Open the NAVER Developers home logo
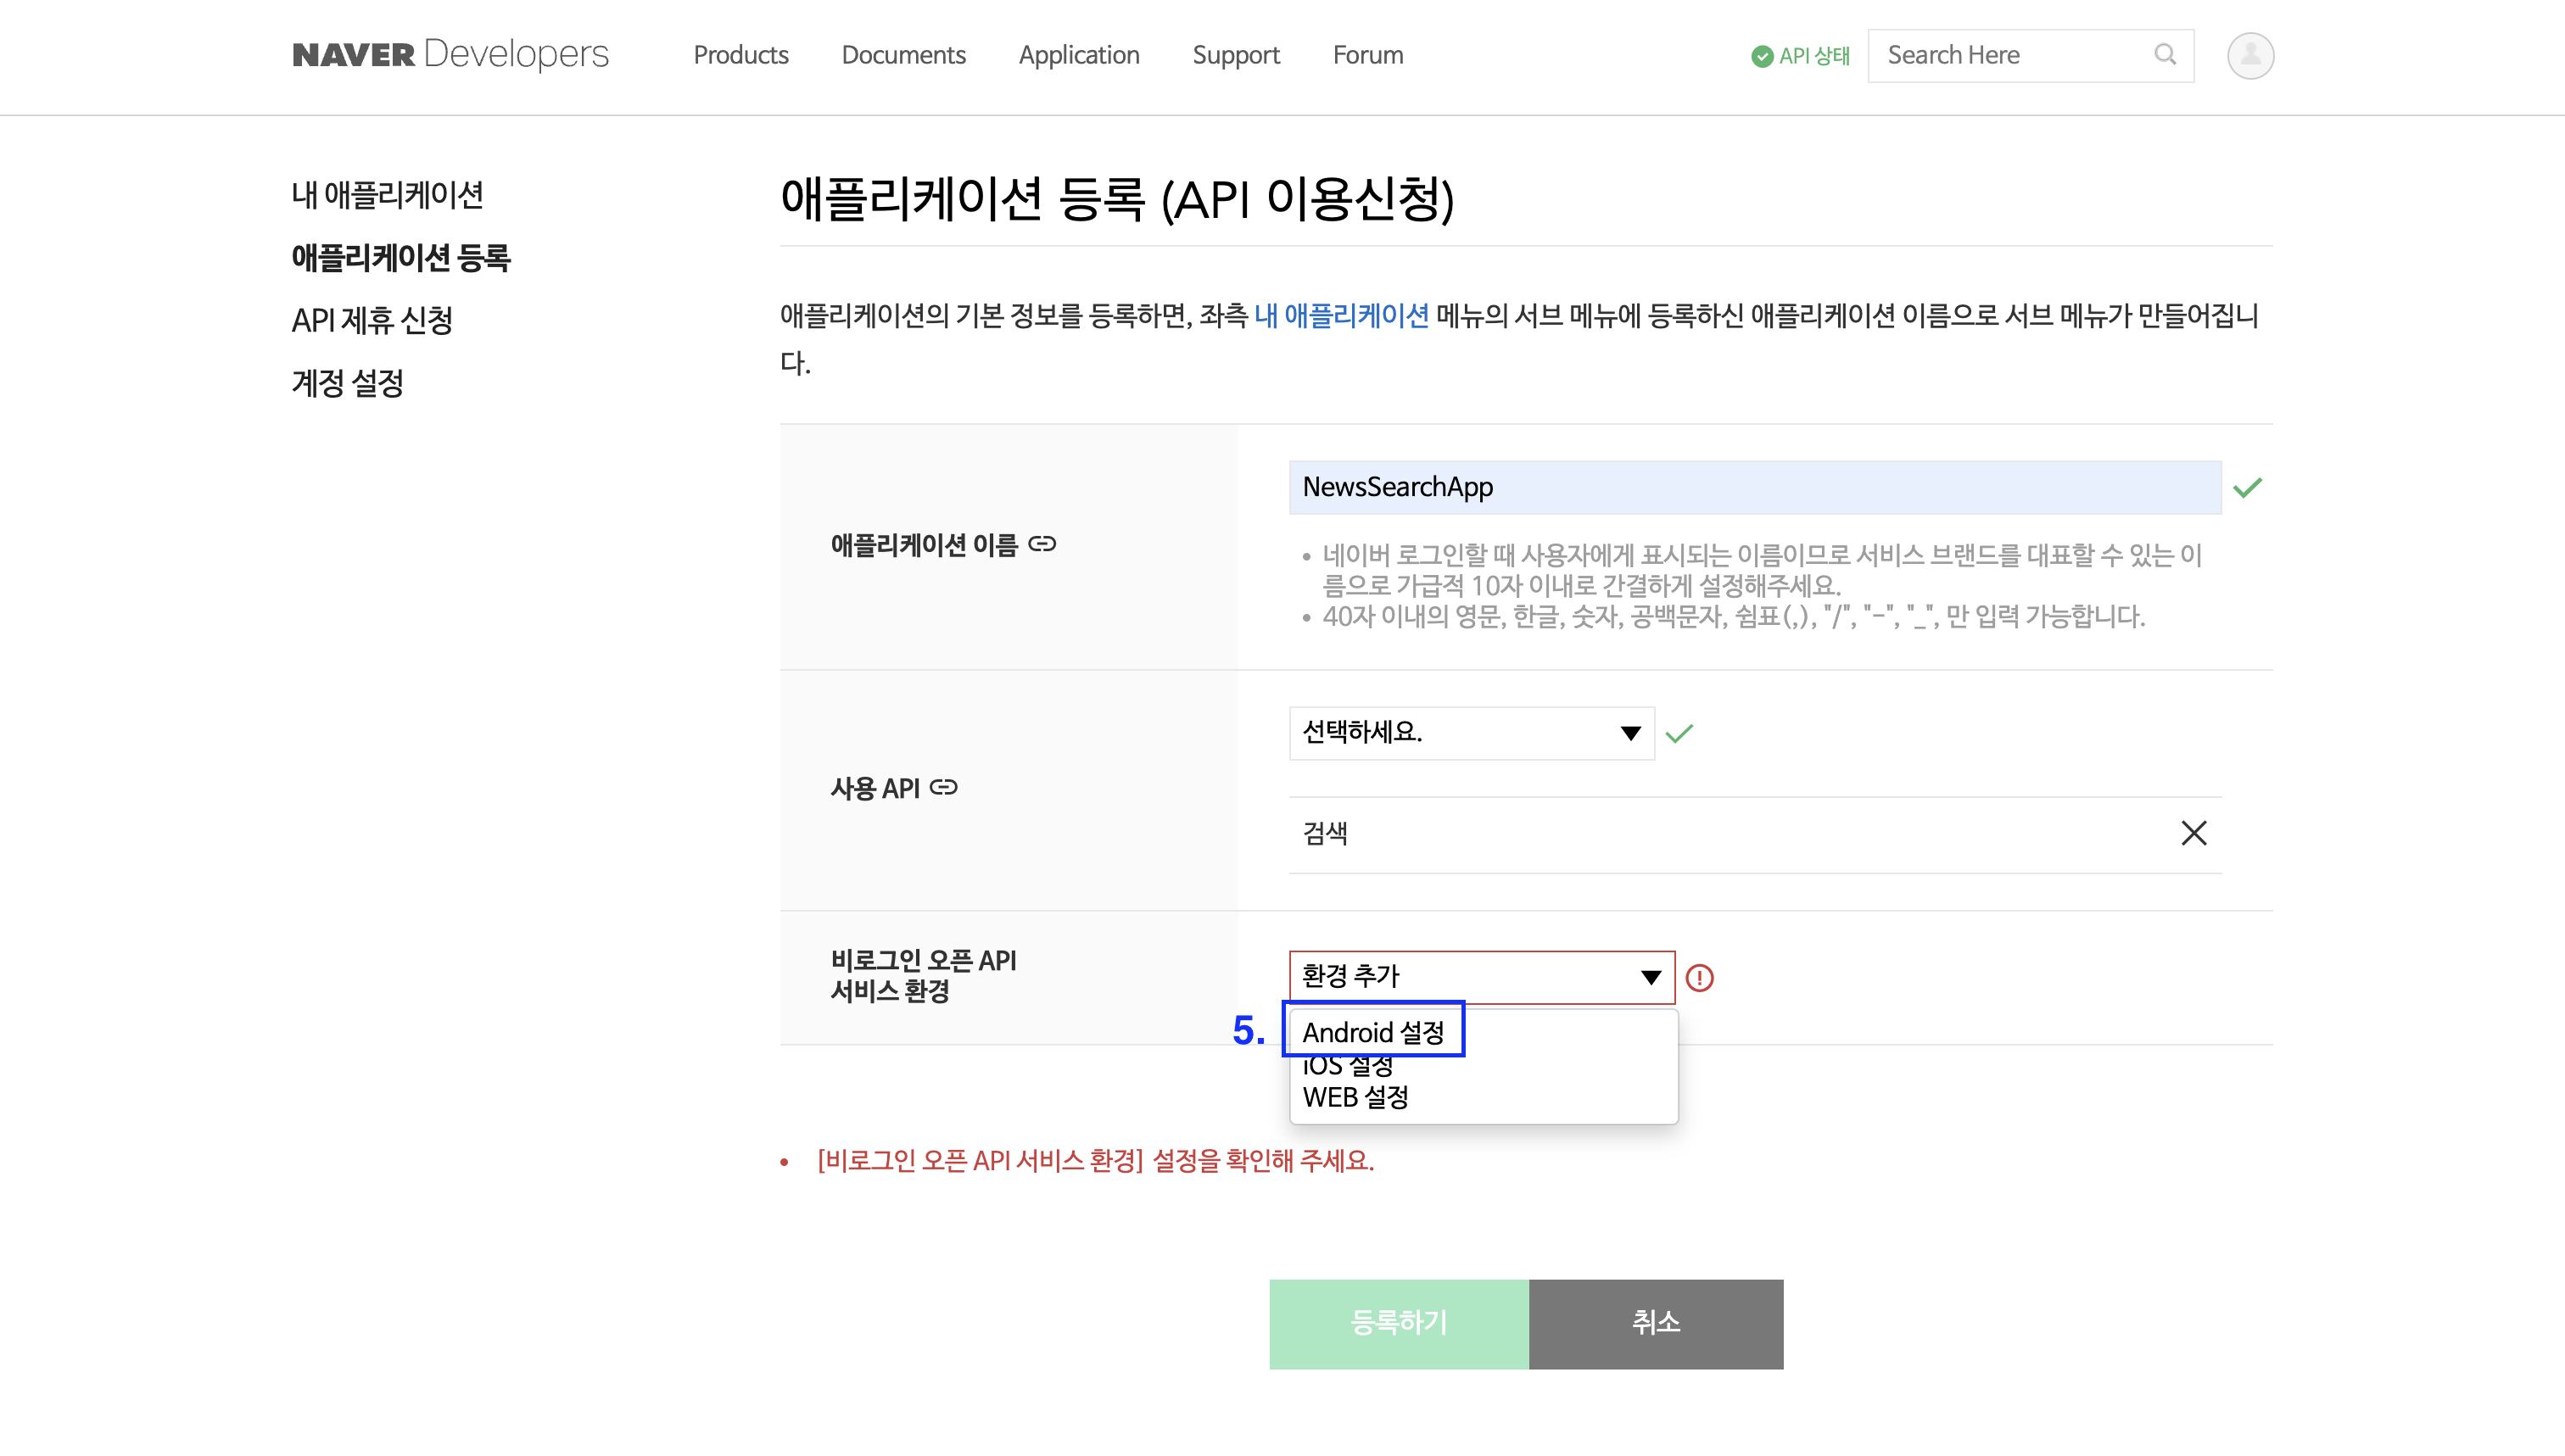The width and height of the screenshot is (2565, 1456). (x=450, y=54)
